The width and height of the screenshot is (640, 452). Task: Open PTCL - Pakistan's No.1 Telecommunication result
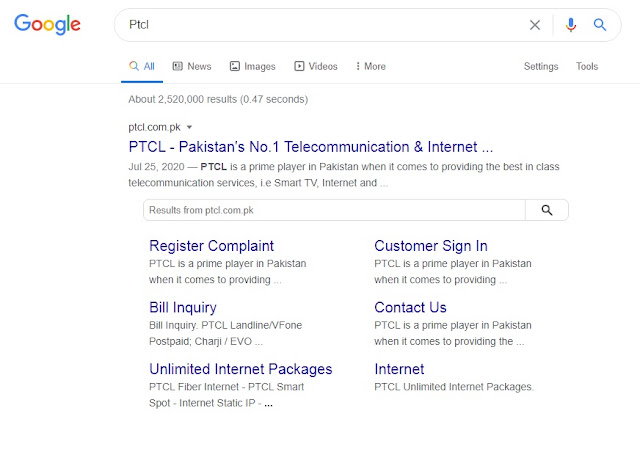click(311, 147)
